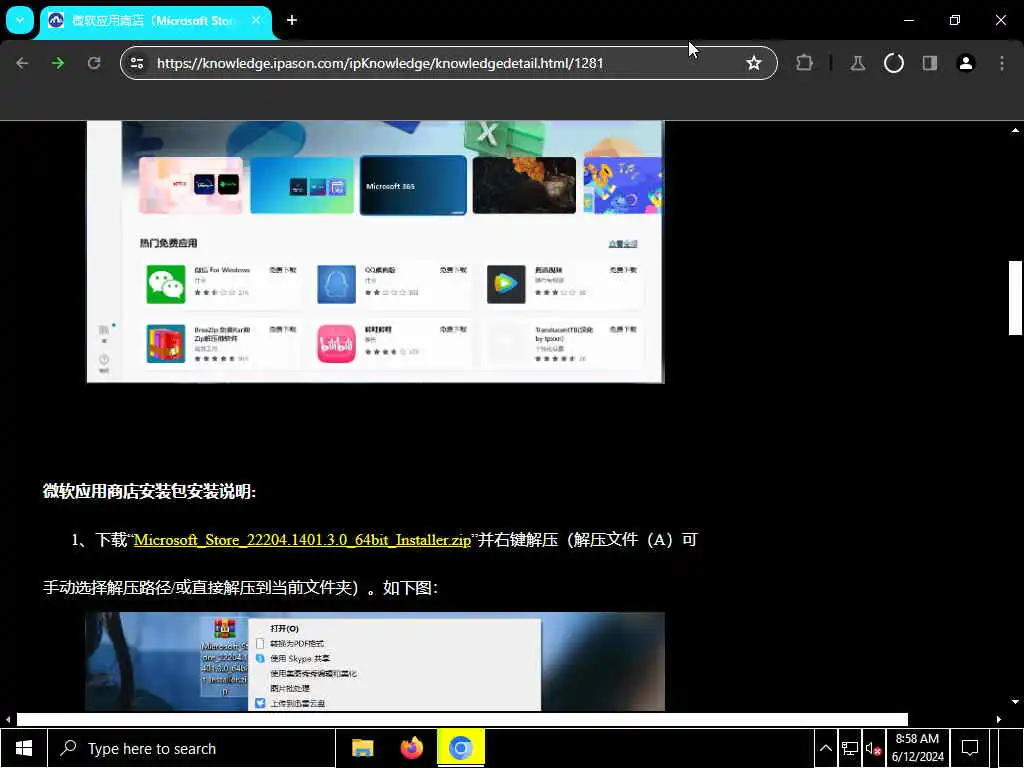Screen dimensions: 1024x768
Task: Click the Microsoft 365 banner card
Action: tap(413, 185)
